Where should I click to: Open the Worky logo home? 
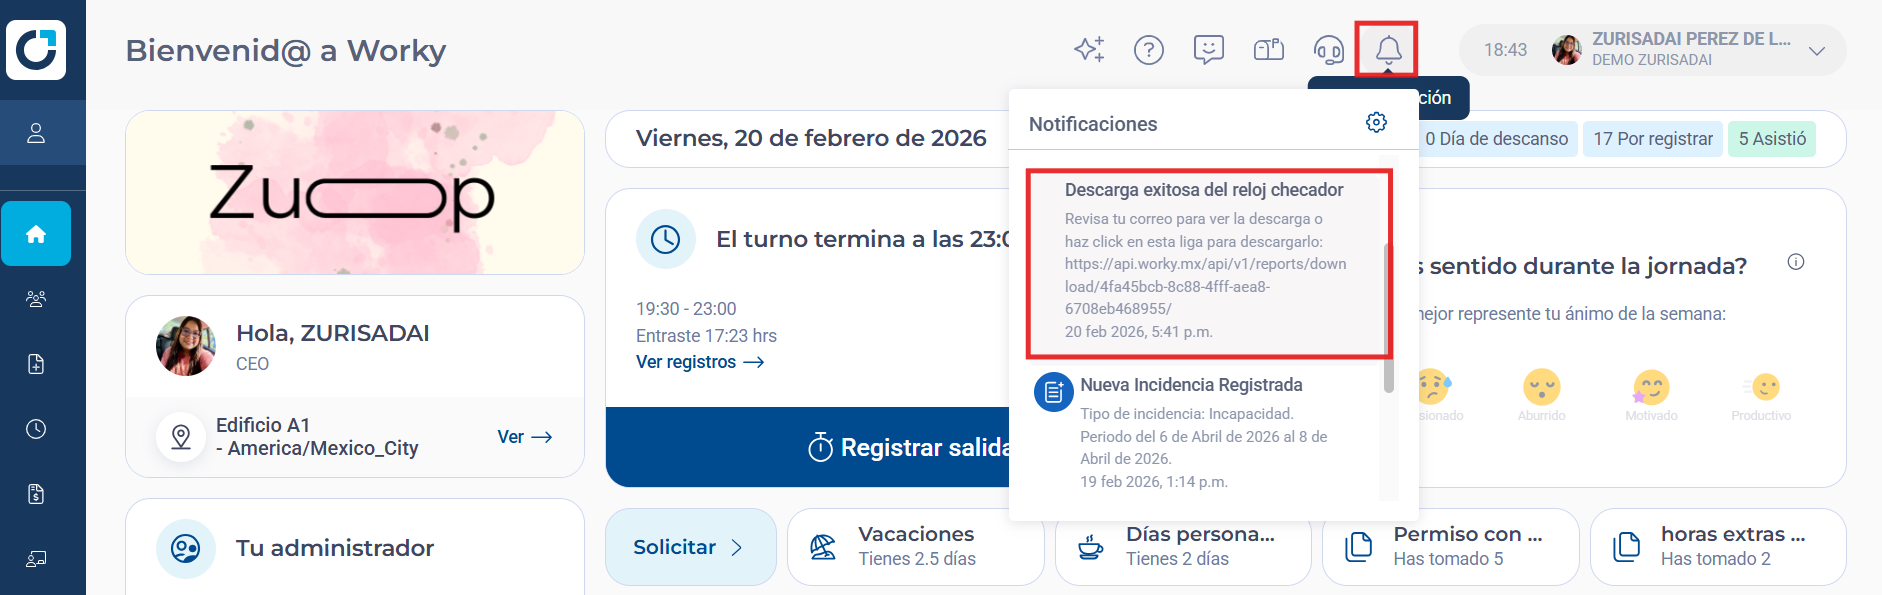pos(36,49)
